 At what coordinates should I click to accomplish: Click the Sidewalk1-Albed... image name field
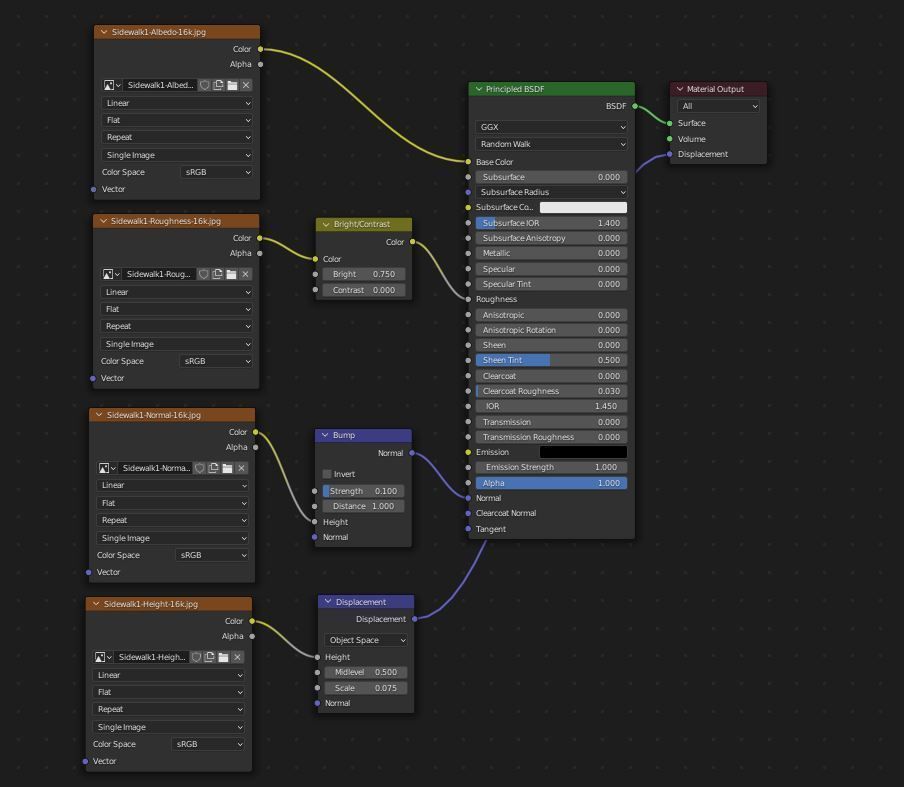point(160,85)
